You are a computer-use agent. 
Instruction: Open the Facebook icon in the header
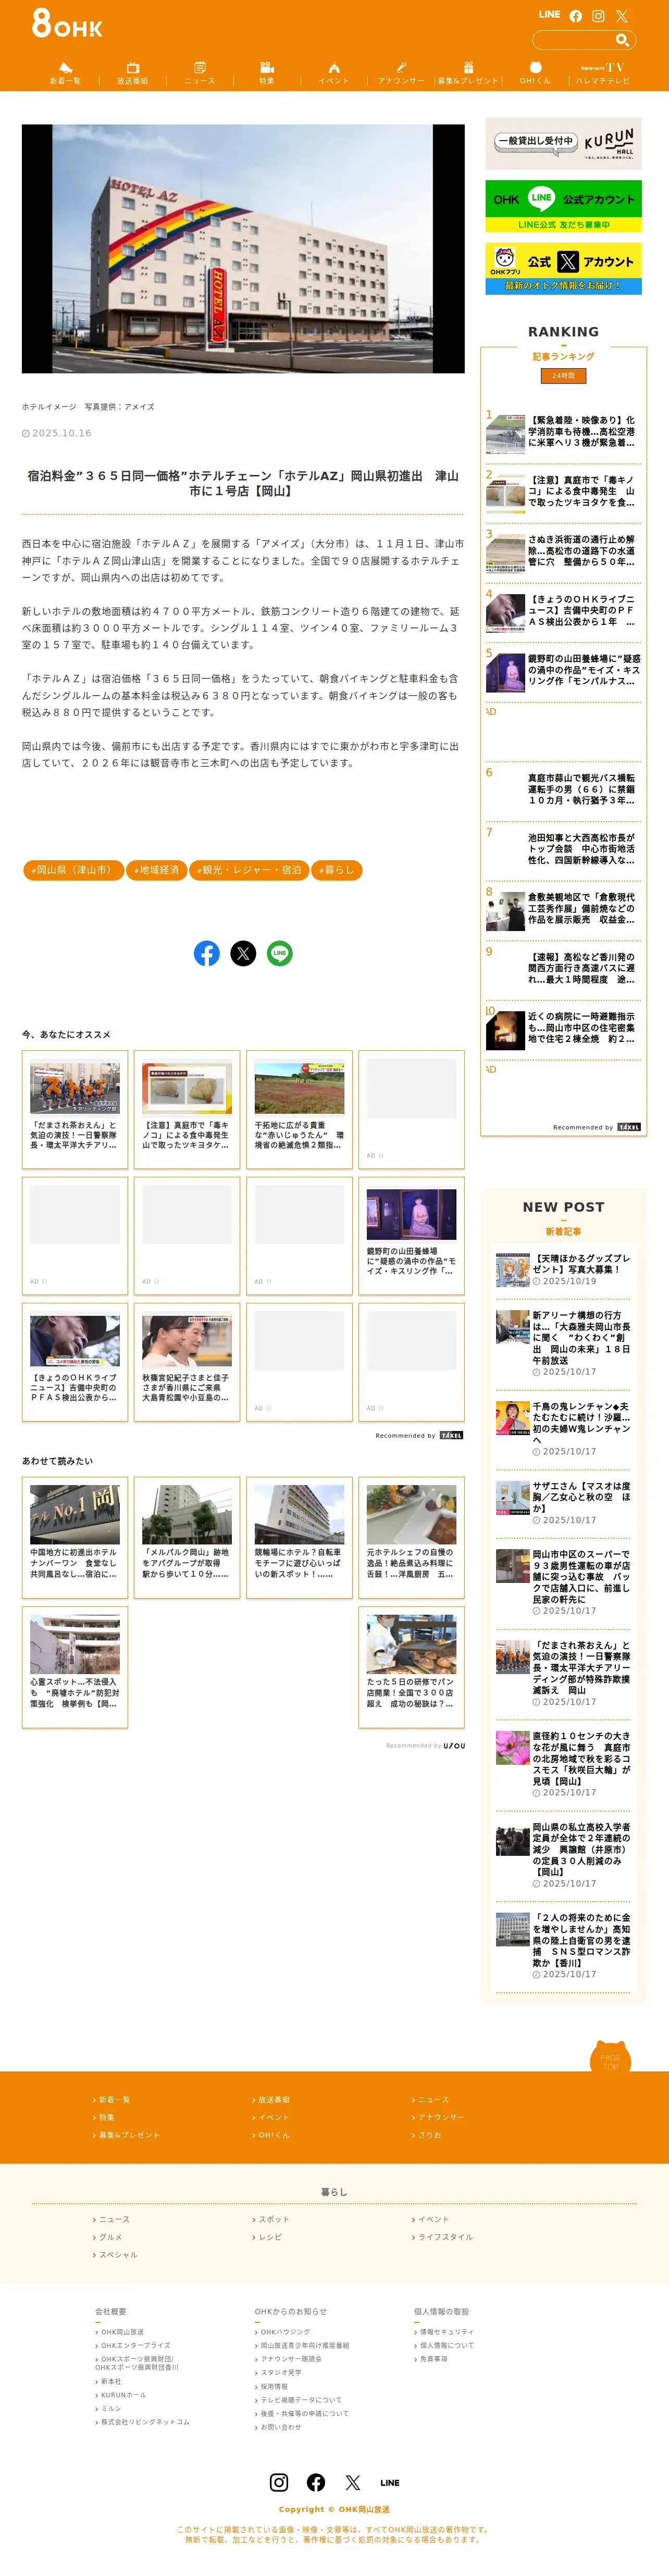[576, 16]
